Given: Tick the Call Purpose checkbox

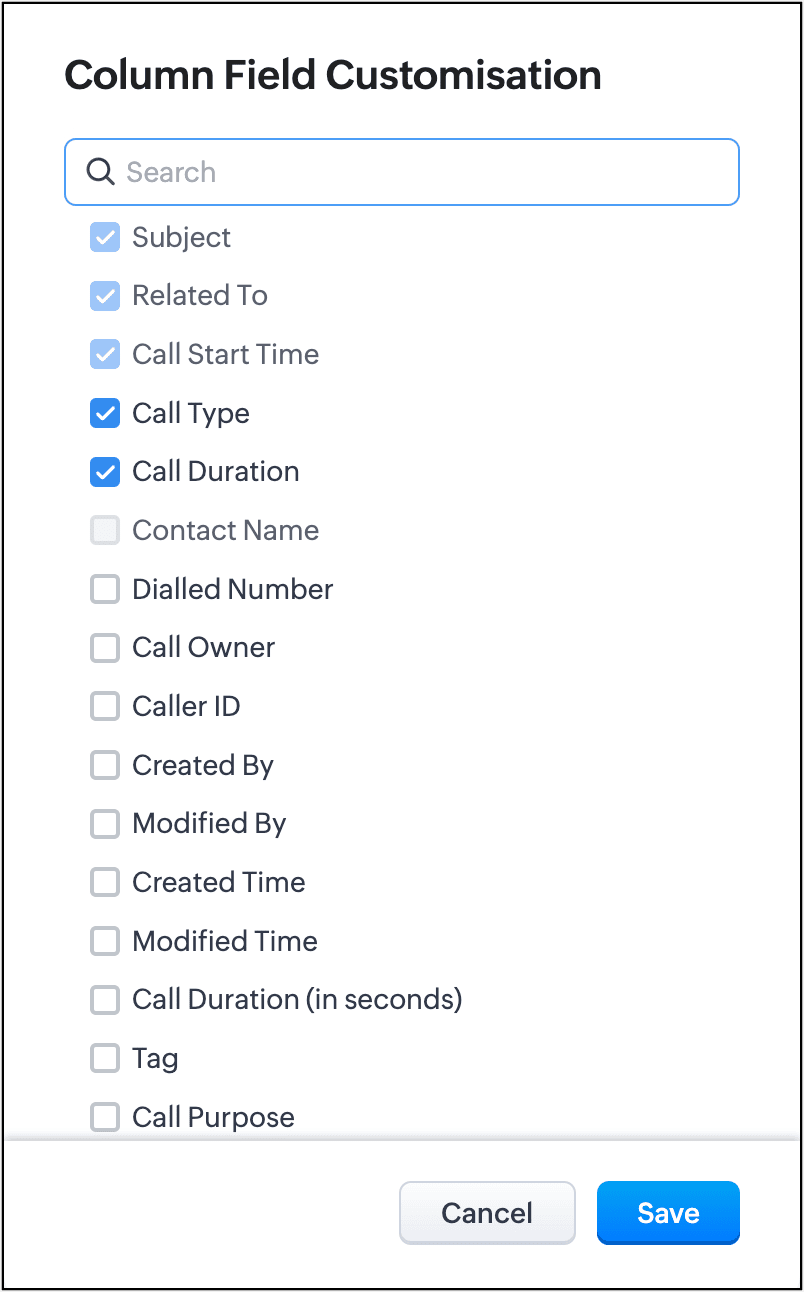Looking at the screenshot, I should click(105, 1117).
